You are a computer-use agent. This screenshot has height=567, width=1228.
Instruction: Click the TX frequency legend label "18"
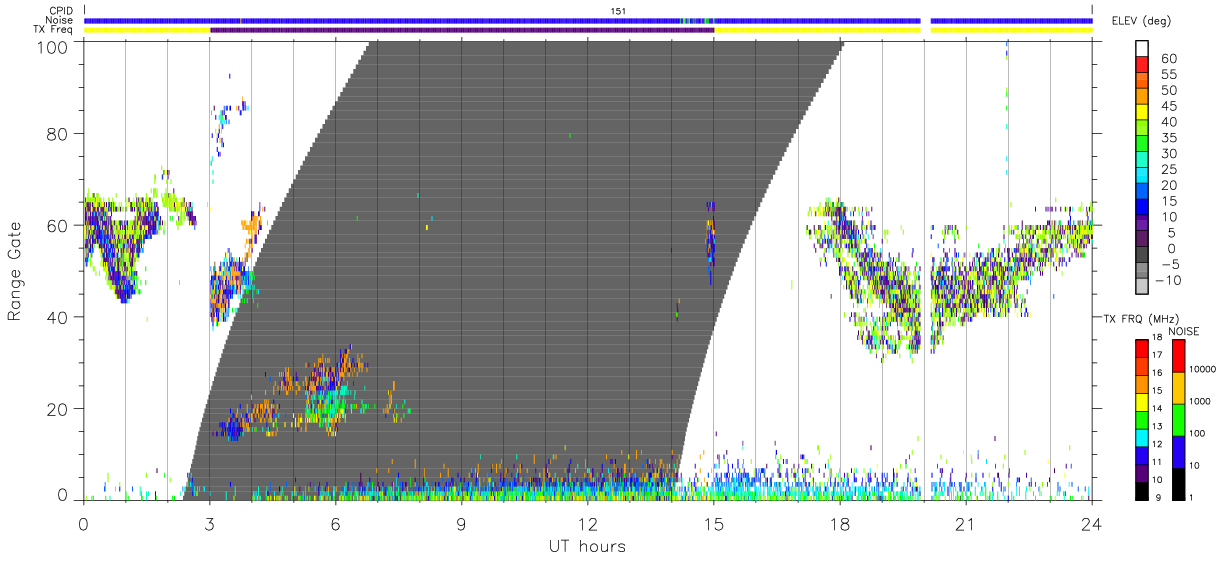click(x=1158, y=338)
